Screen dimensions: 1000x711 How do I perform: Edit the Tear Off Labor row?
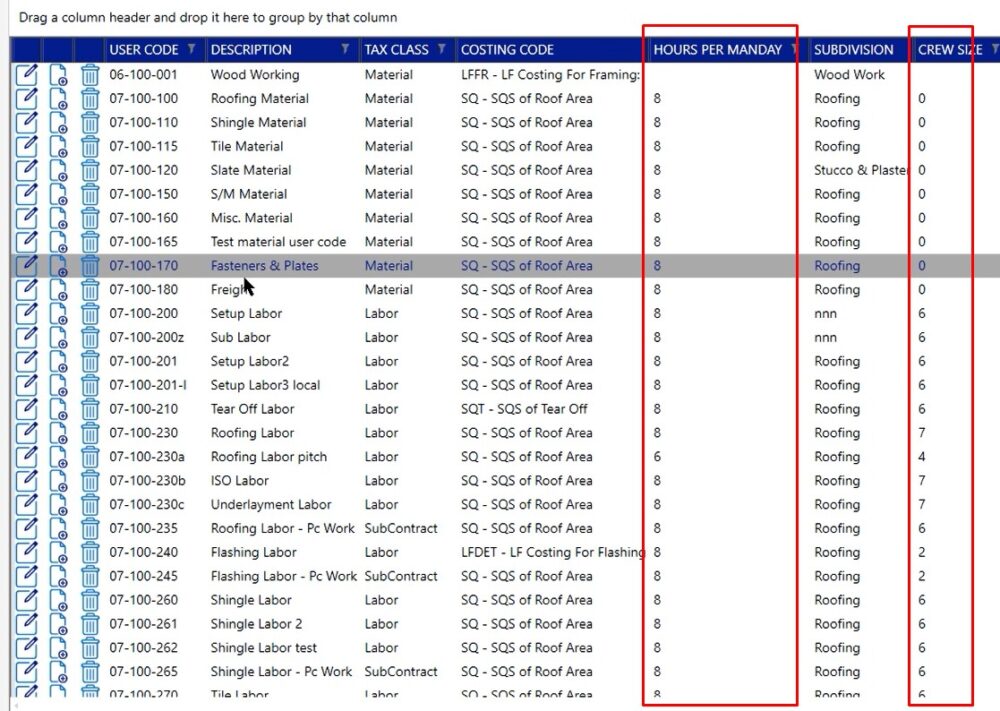(x=27, y=409)
